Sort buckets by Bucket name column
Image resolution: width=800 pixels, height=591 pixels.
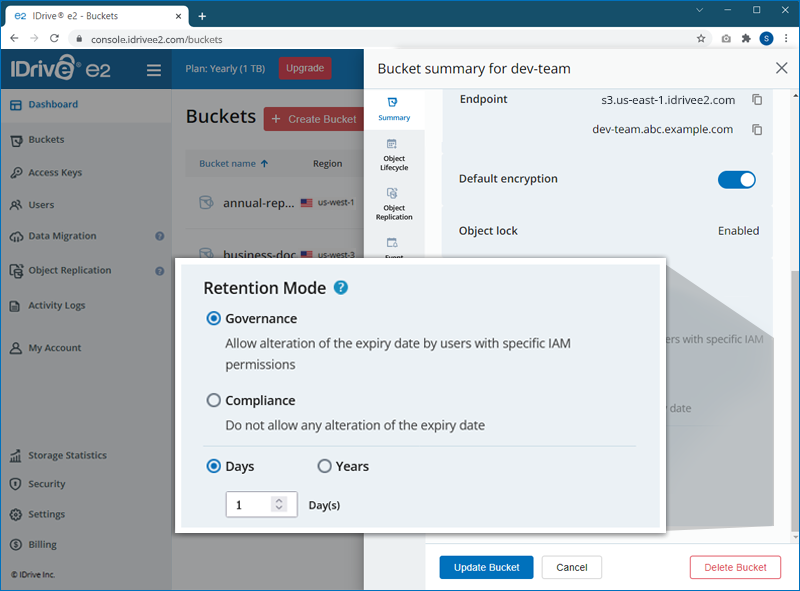tap(233, 164)
